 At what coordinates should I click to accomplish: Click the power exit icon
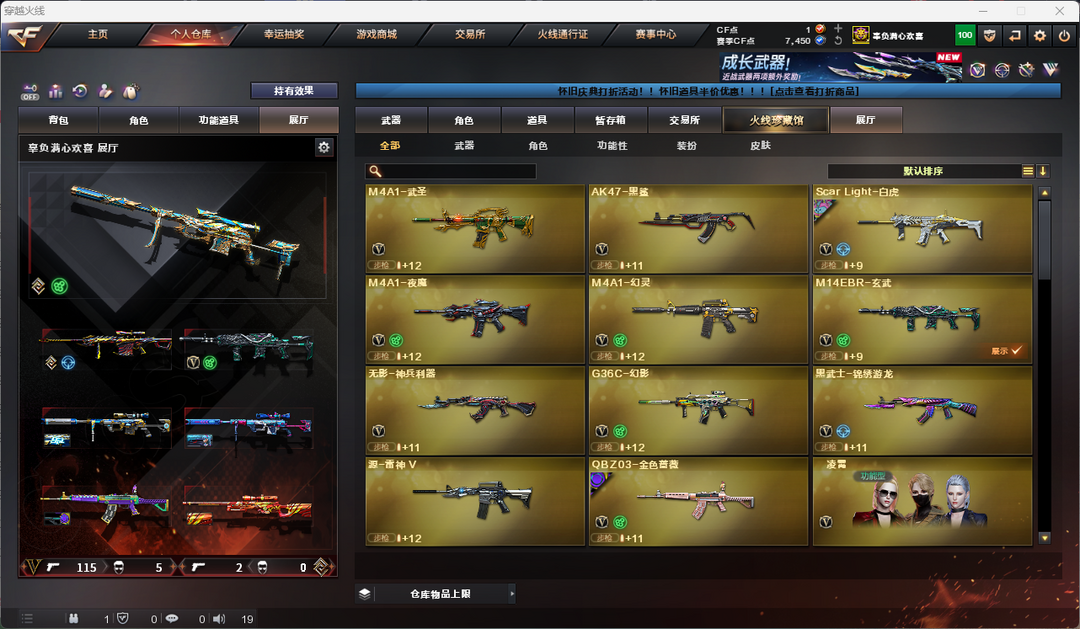1064,35
